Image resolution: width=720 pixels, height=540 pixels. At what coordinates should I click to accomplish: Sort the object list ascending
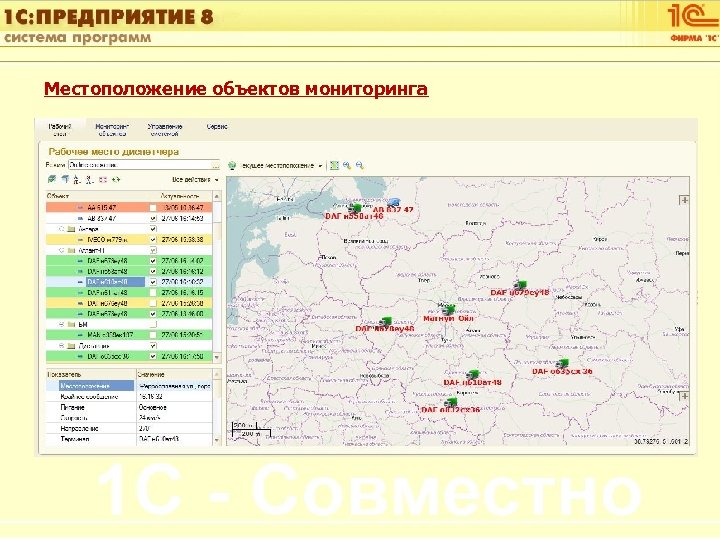coord(77,180)
